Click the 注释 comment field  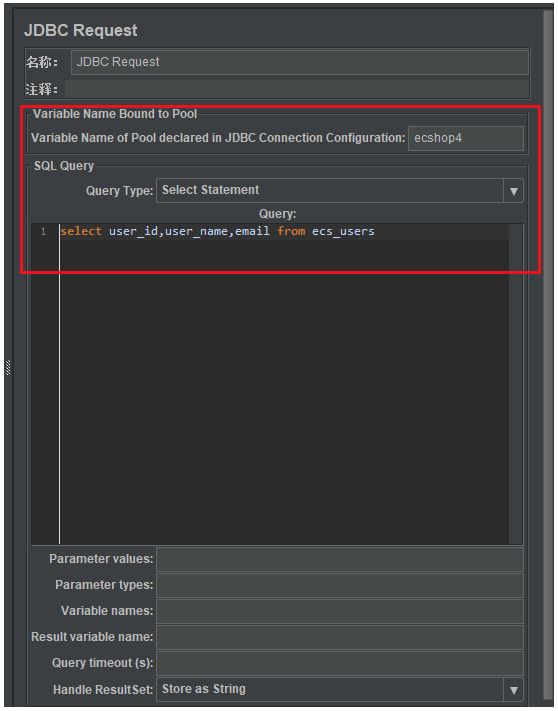[x=297, y=89]
